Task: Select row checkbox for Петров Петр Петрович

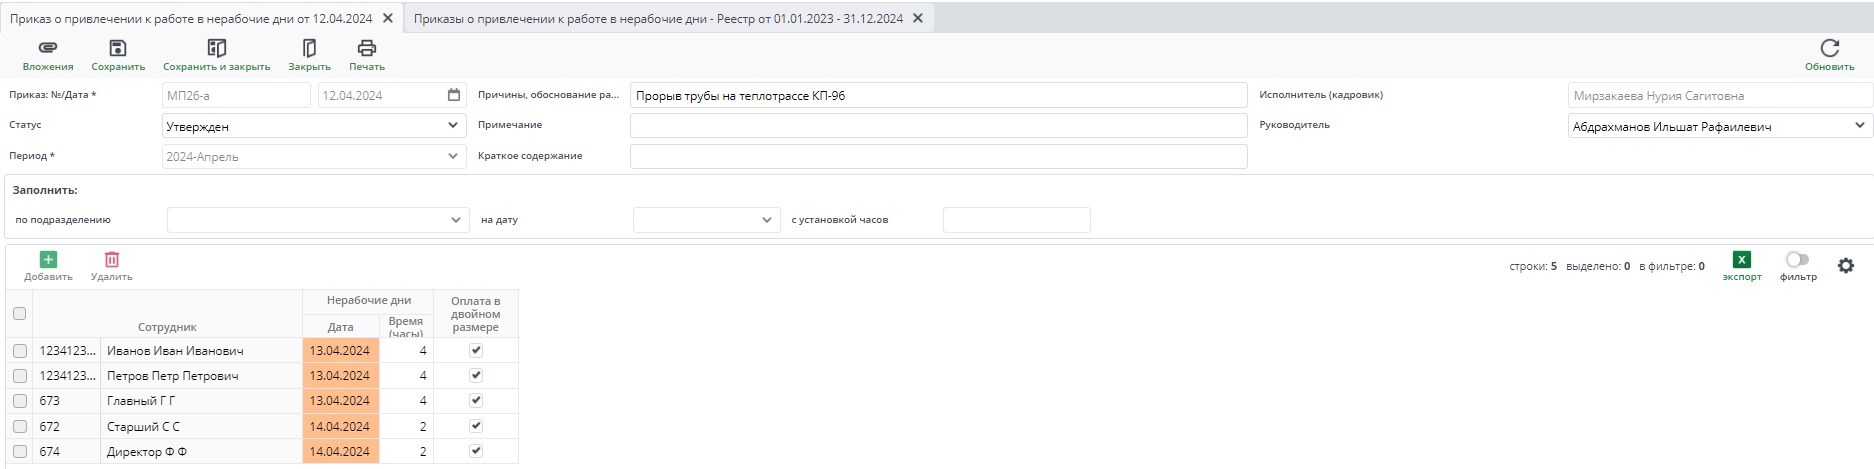Action: tap(19, 376)
